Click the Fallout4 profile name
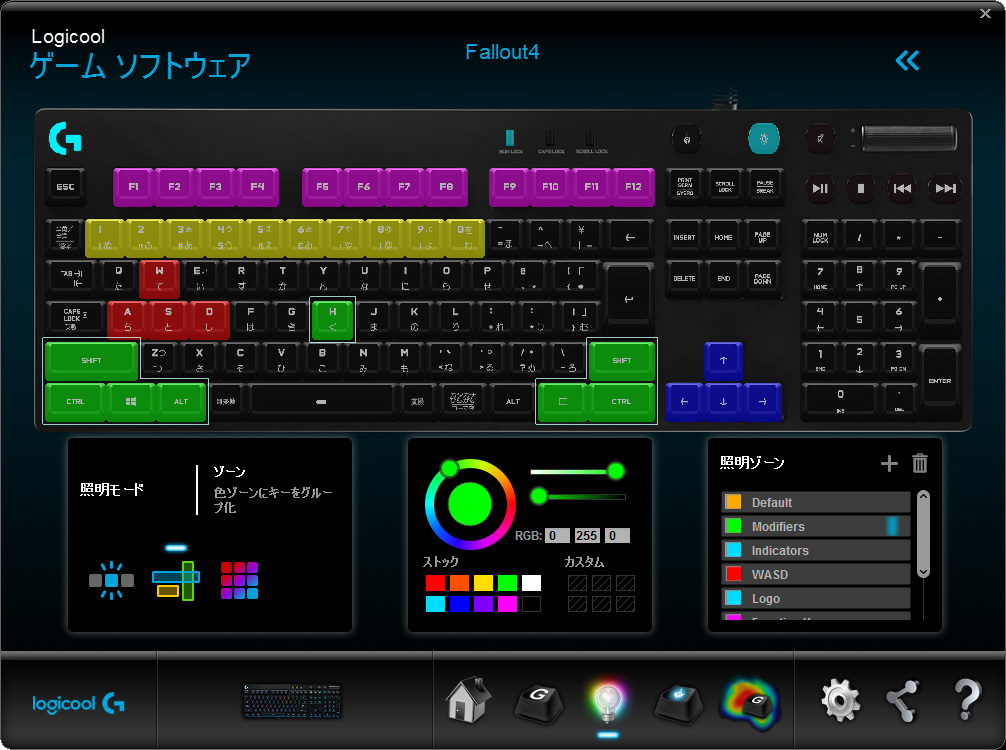Screen dimensions: 1006x750 (x=502, y=52)
